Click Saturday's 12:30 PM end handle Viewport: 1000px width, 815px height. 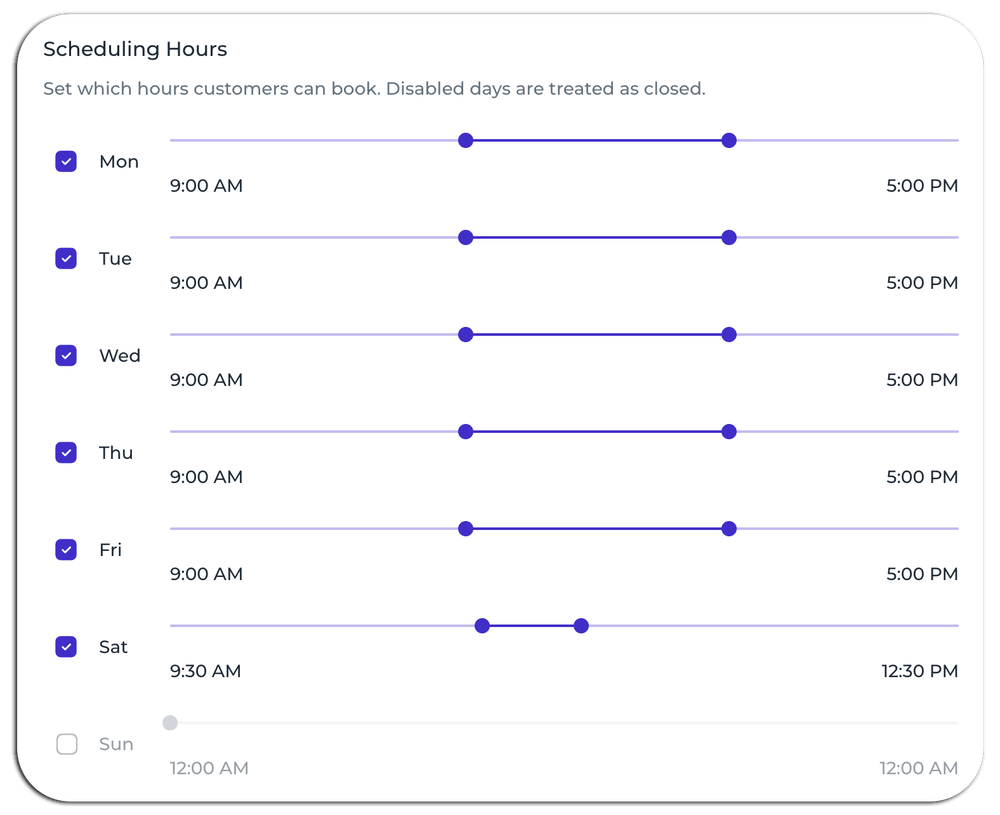581,626
